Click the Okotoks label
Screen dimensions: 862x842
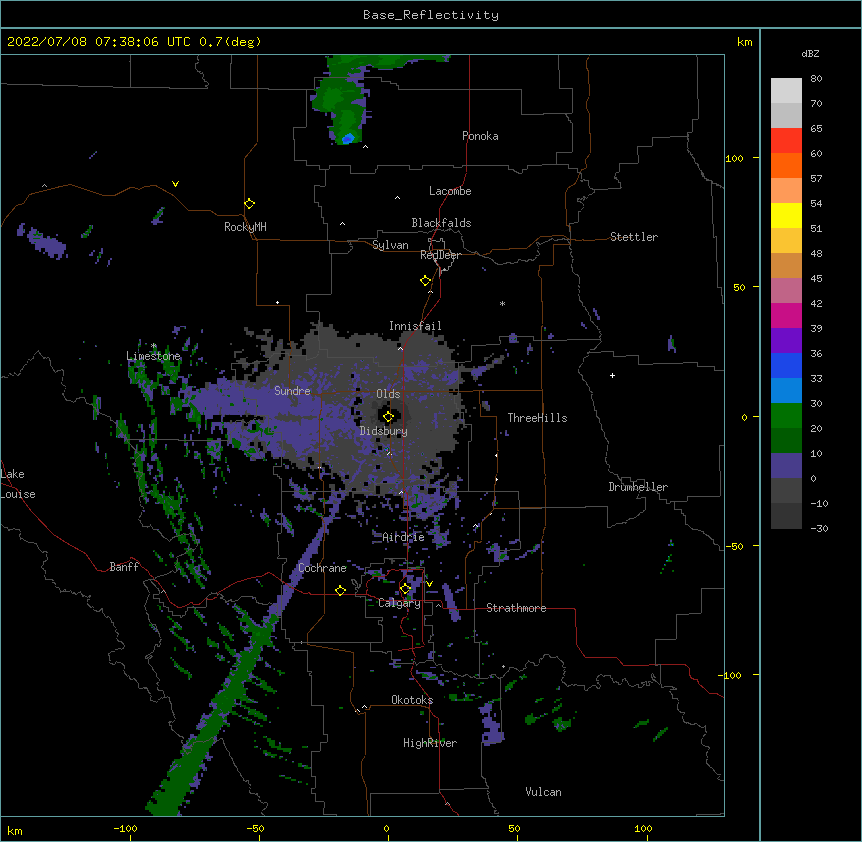(x=412, y=700)
